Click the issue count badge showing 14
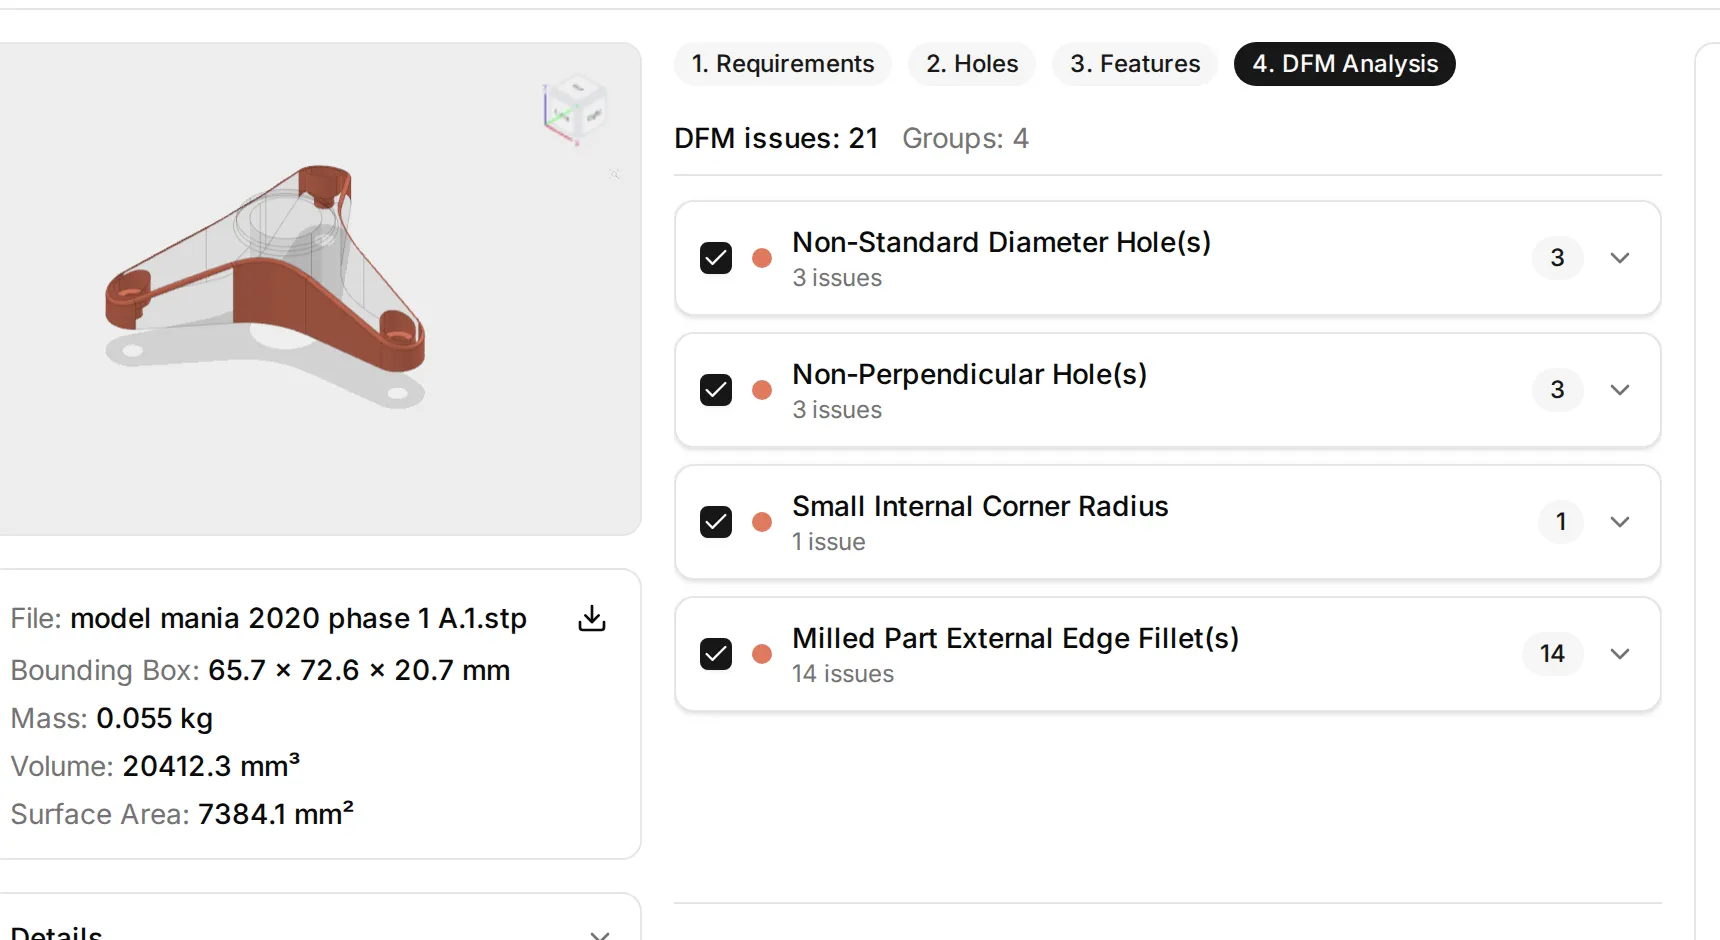1720x940 pixels. tap(1552, 654)
